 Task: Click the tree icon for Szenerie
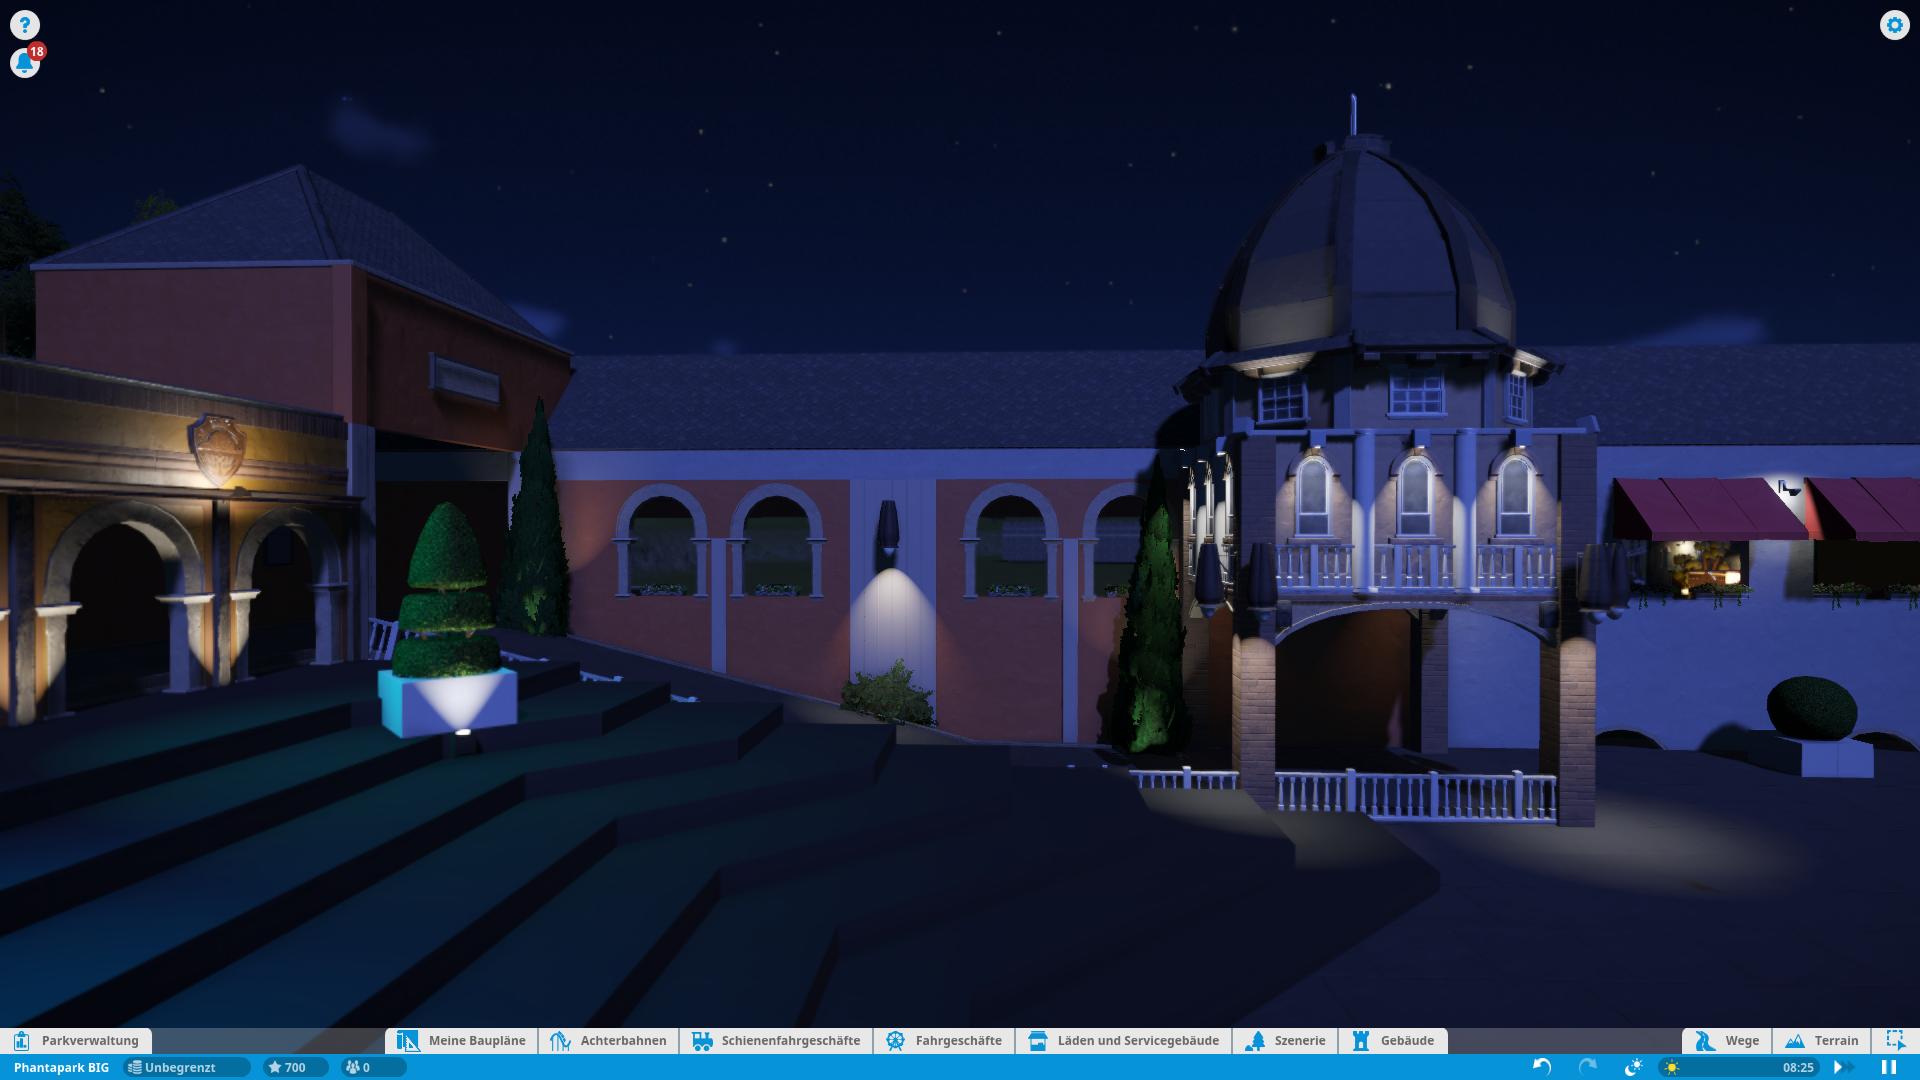pyautogui.click(x=1256, y=1040)
